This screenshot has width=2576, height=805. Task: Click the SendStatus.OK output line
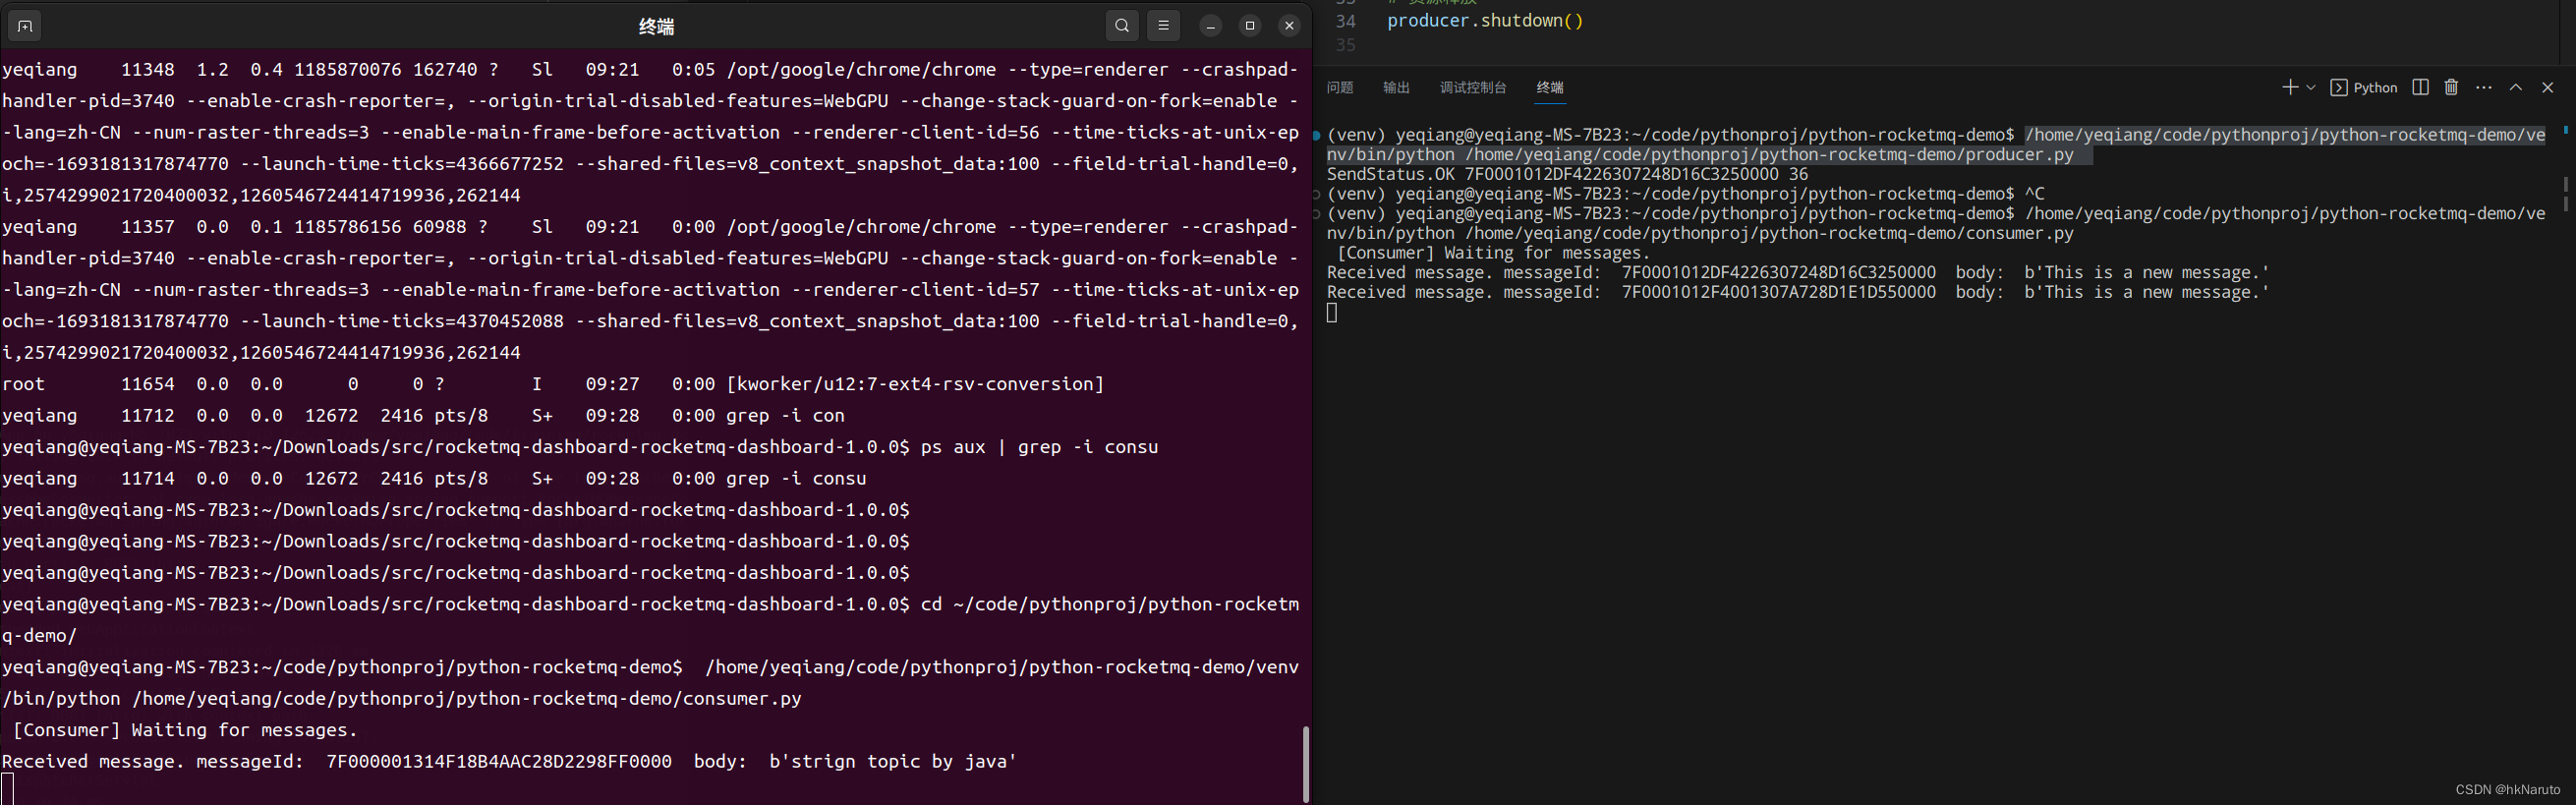tap(1566, 174)
